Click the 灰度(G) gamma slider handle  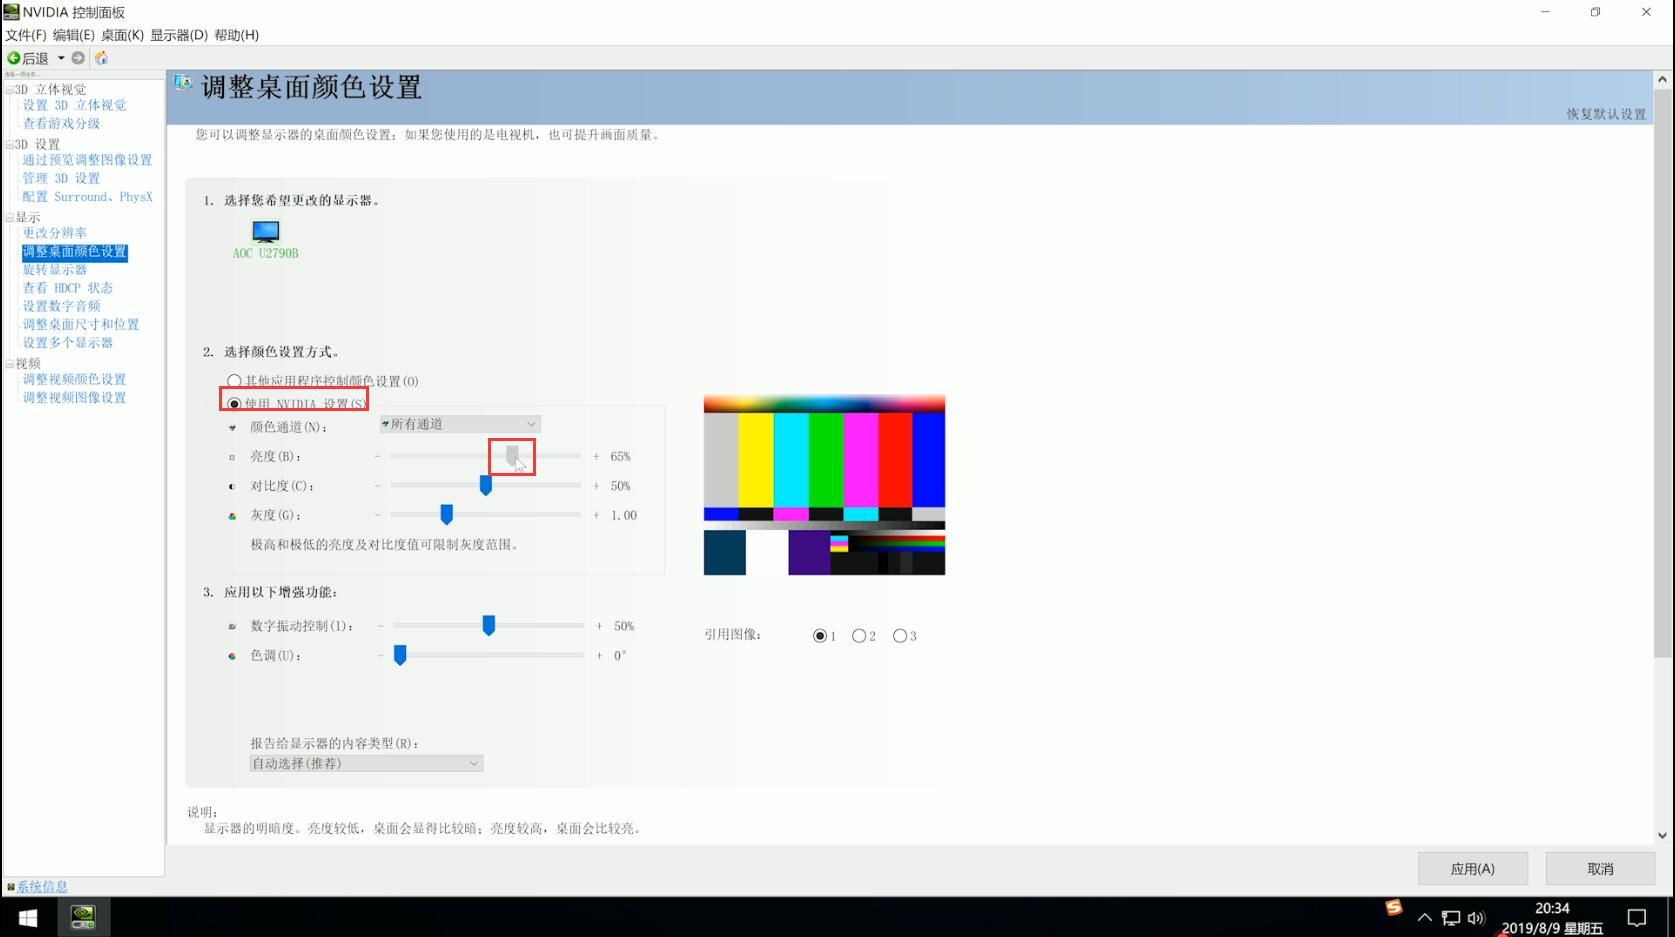click(447, 515)
